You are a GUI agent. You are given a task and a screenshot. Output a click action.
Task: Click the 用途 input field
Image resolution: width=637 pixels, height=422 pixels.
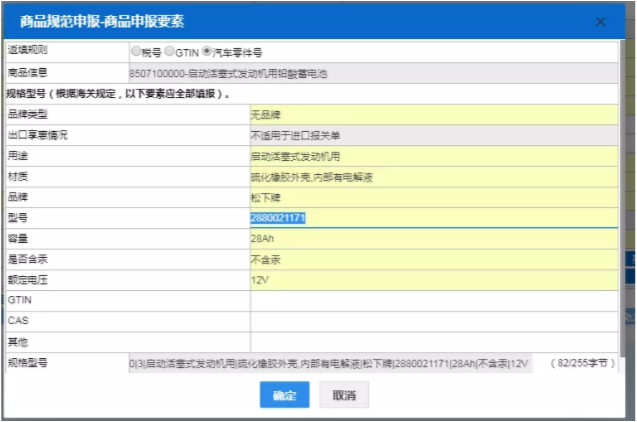tap(432, 156)
